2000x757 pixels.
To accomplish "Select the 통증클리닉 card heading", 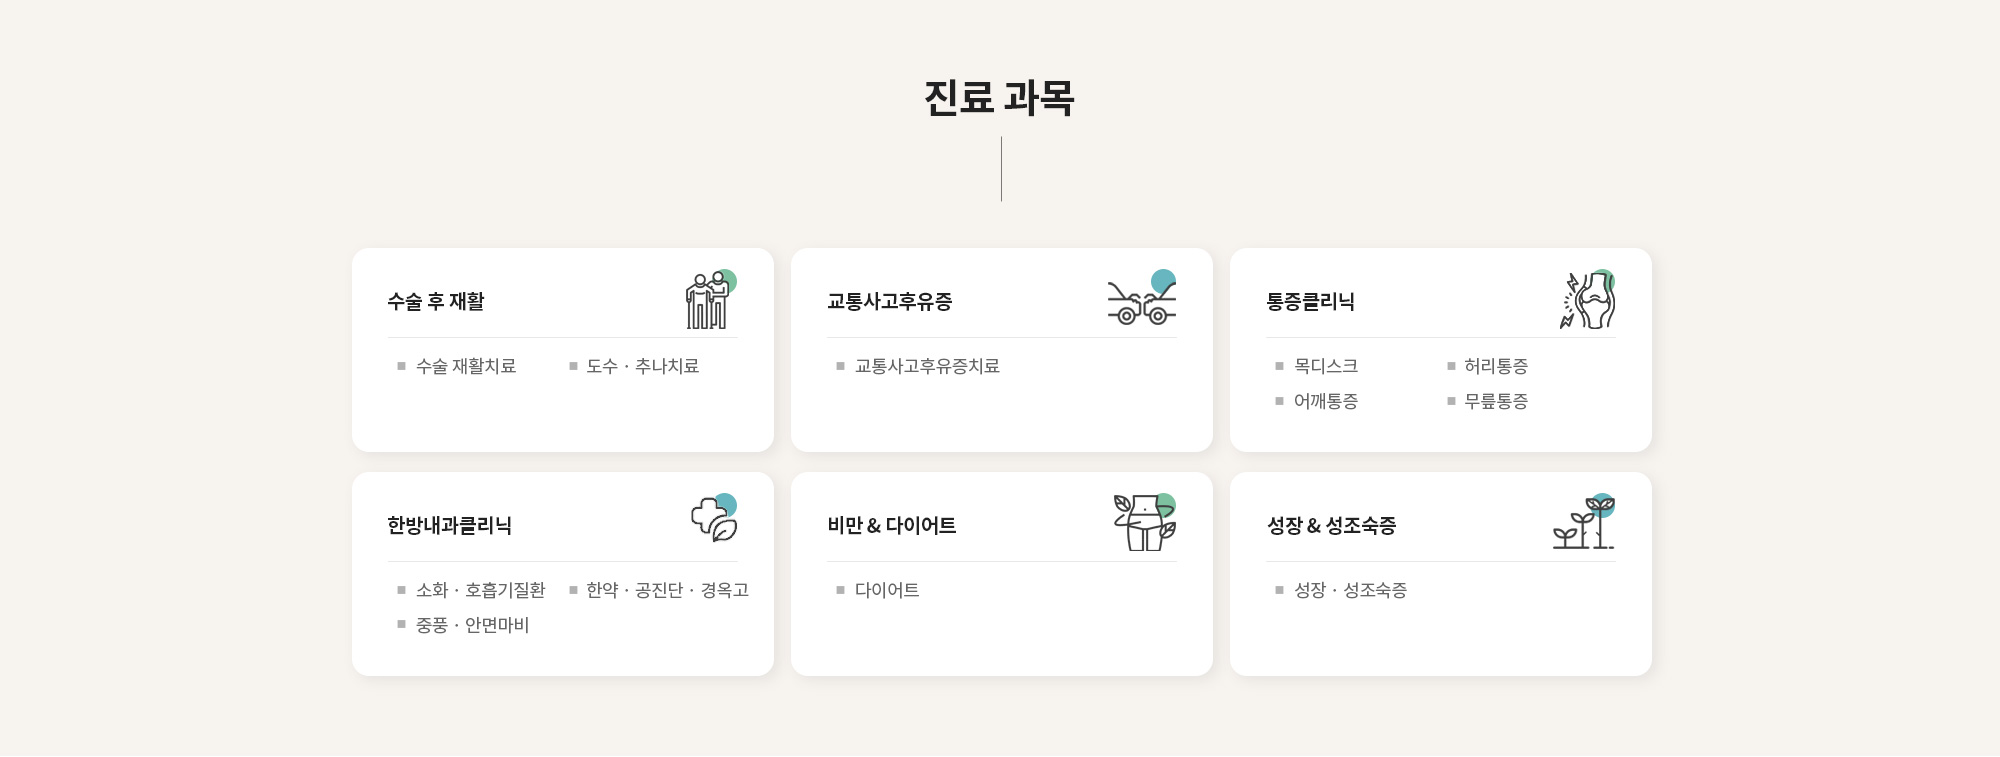I will tap(1310, 302).
